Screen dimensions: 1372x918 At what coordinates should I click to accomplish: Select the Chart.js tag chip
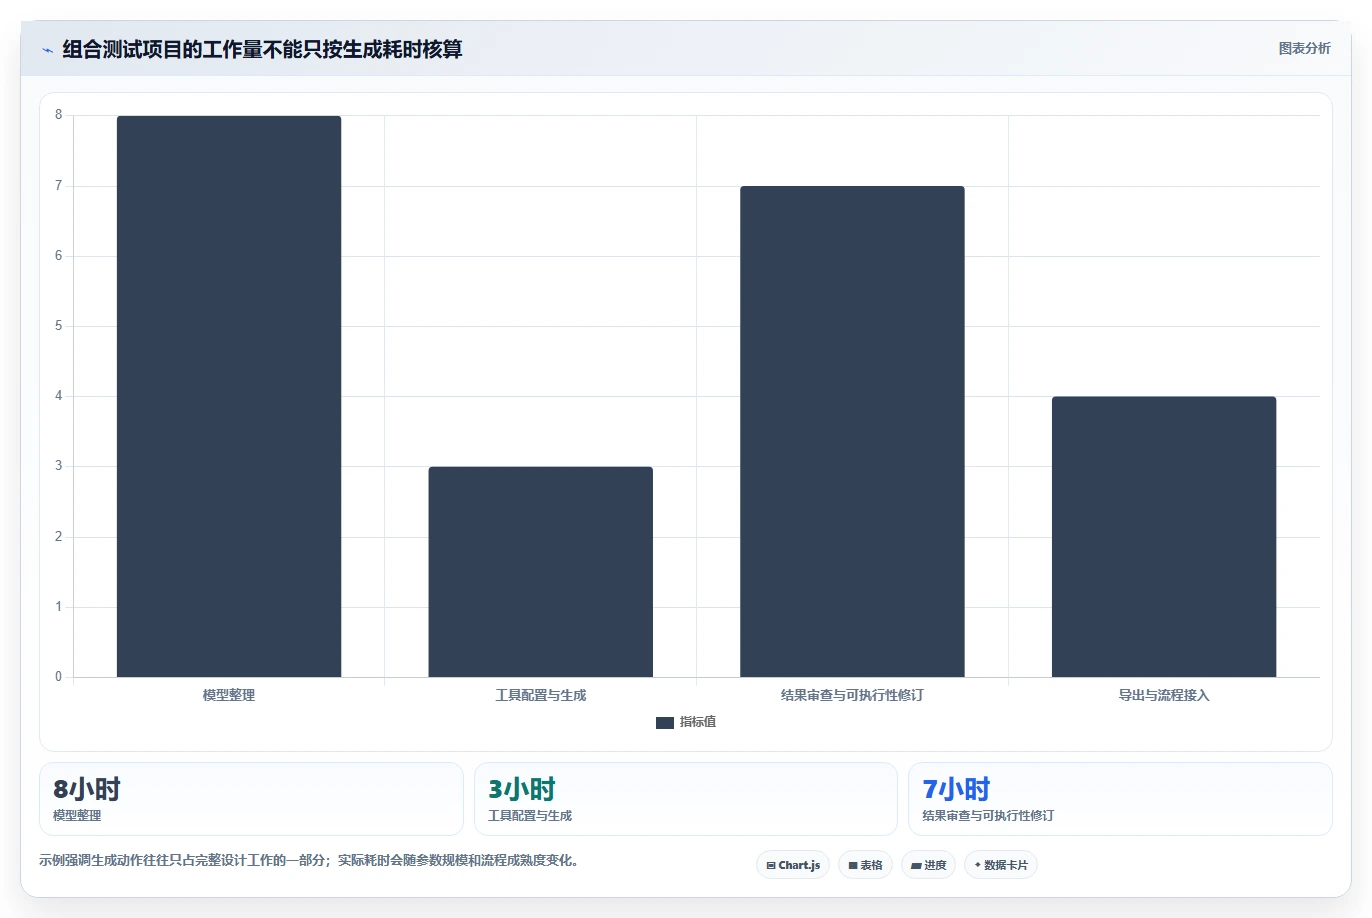(x=793, y=865)
